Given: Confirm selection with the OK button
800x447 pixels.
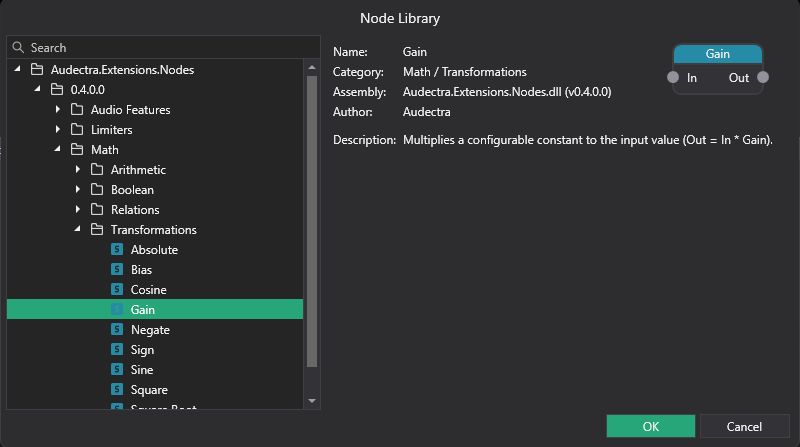Looking at the screenshot, I should click(x=651, y=426).
